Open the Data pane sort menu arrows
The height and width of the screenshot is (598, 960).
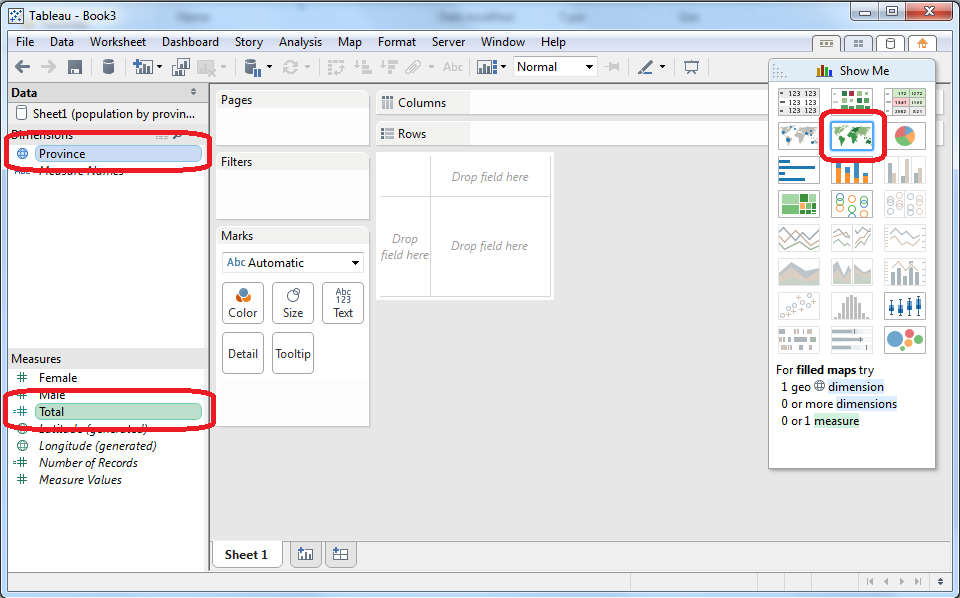coord(193,92)
